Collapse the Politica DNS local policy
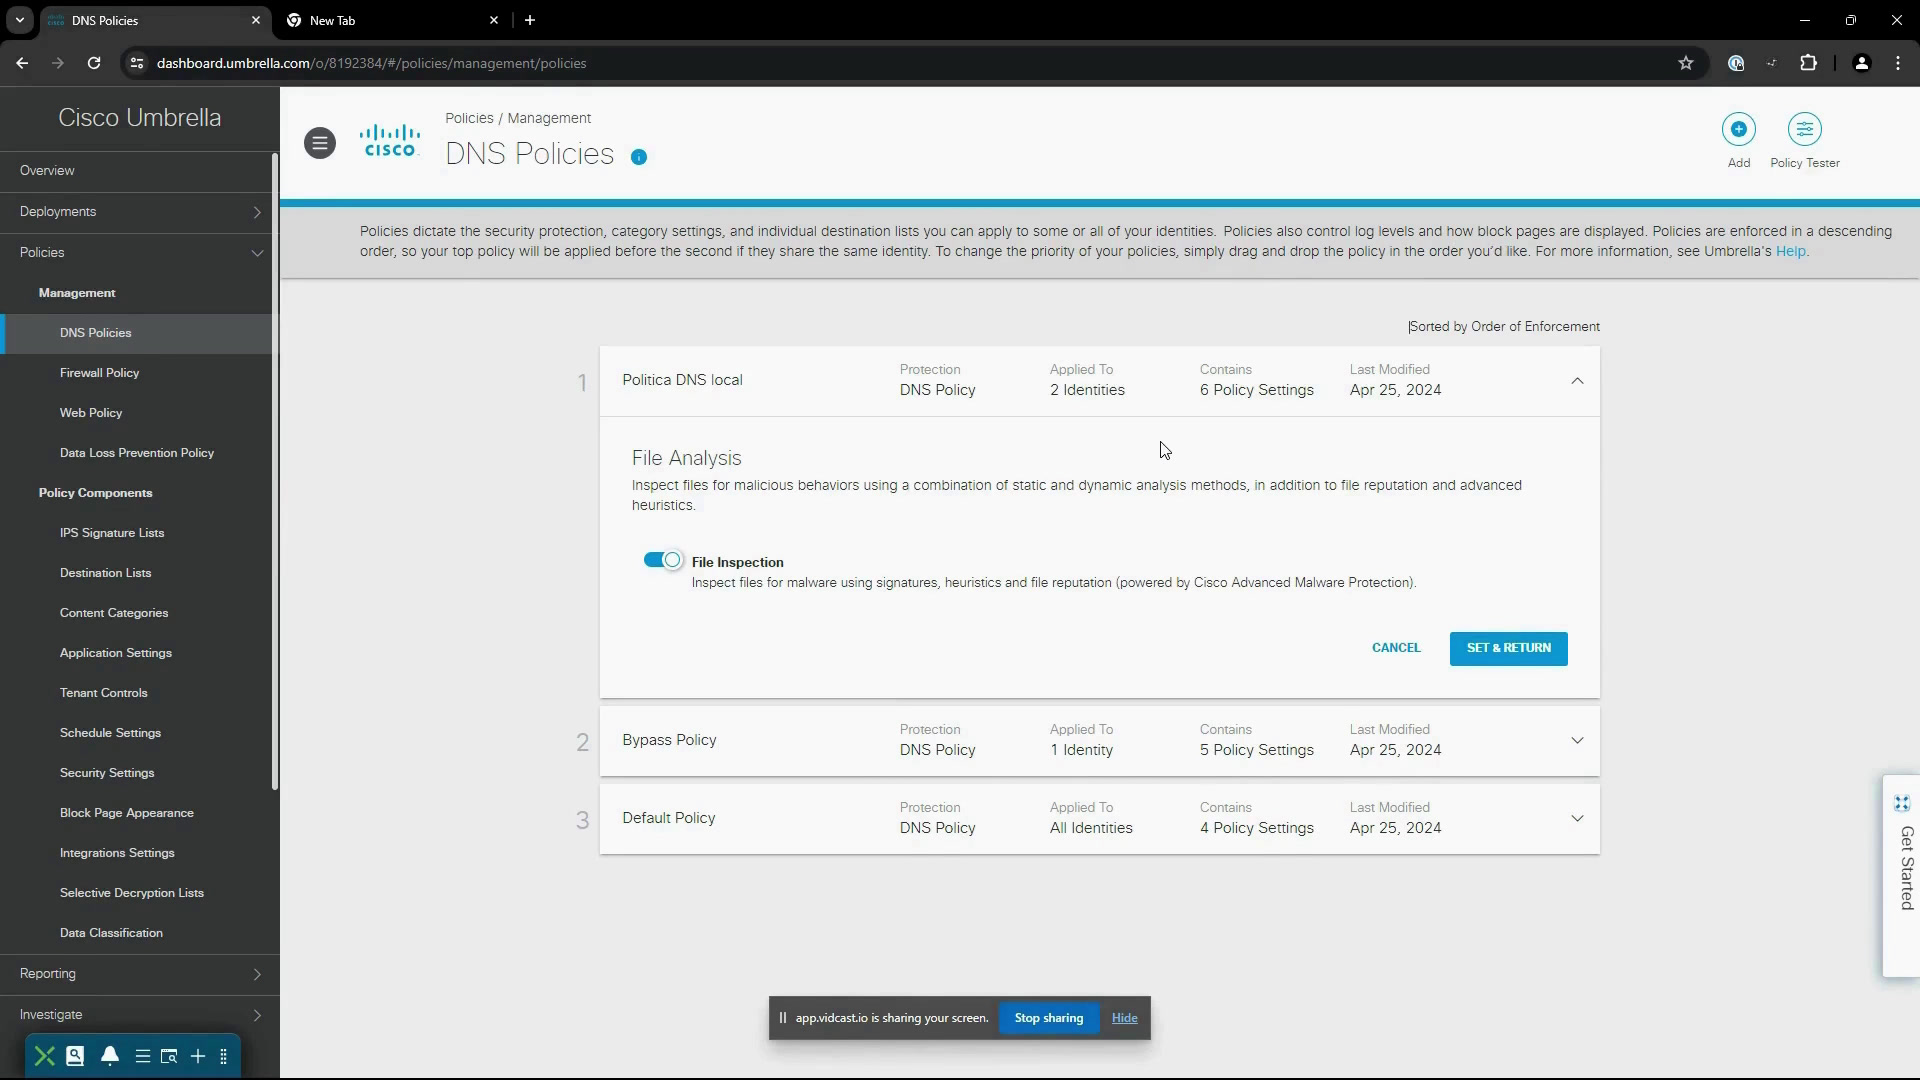Viewport: 1920px width, 1080px height. click(1577, 381)
